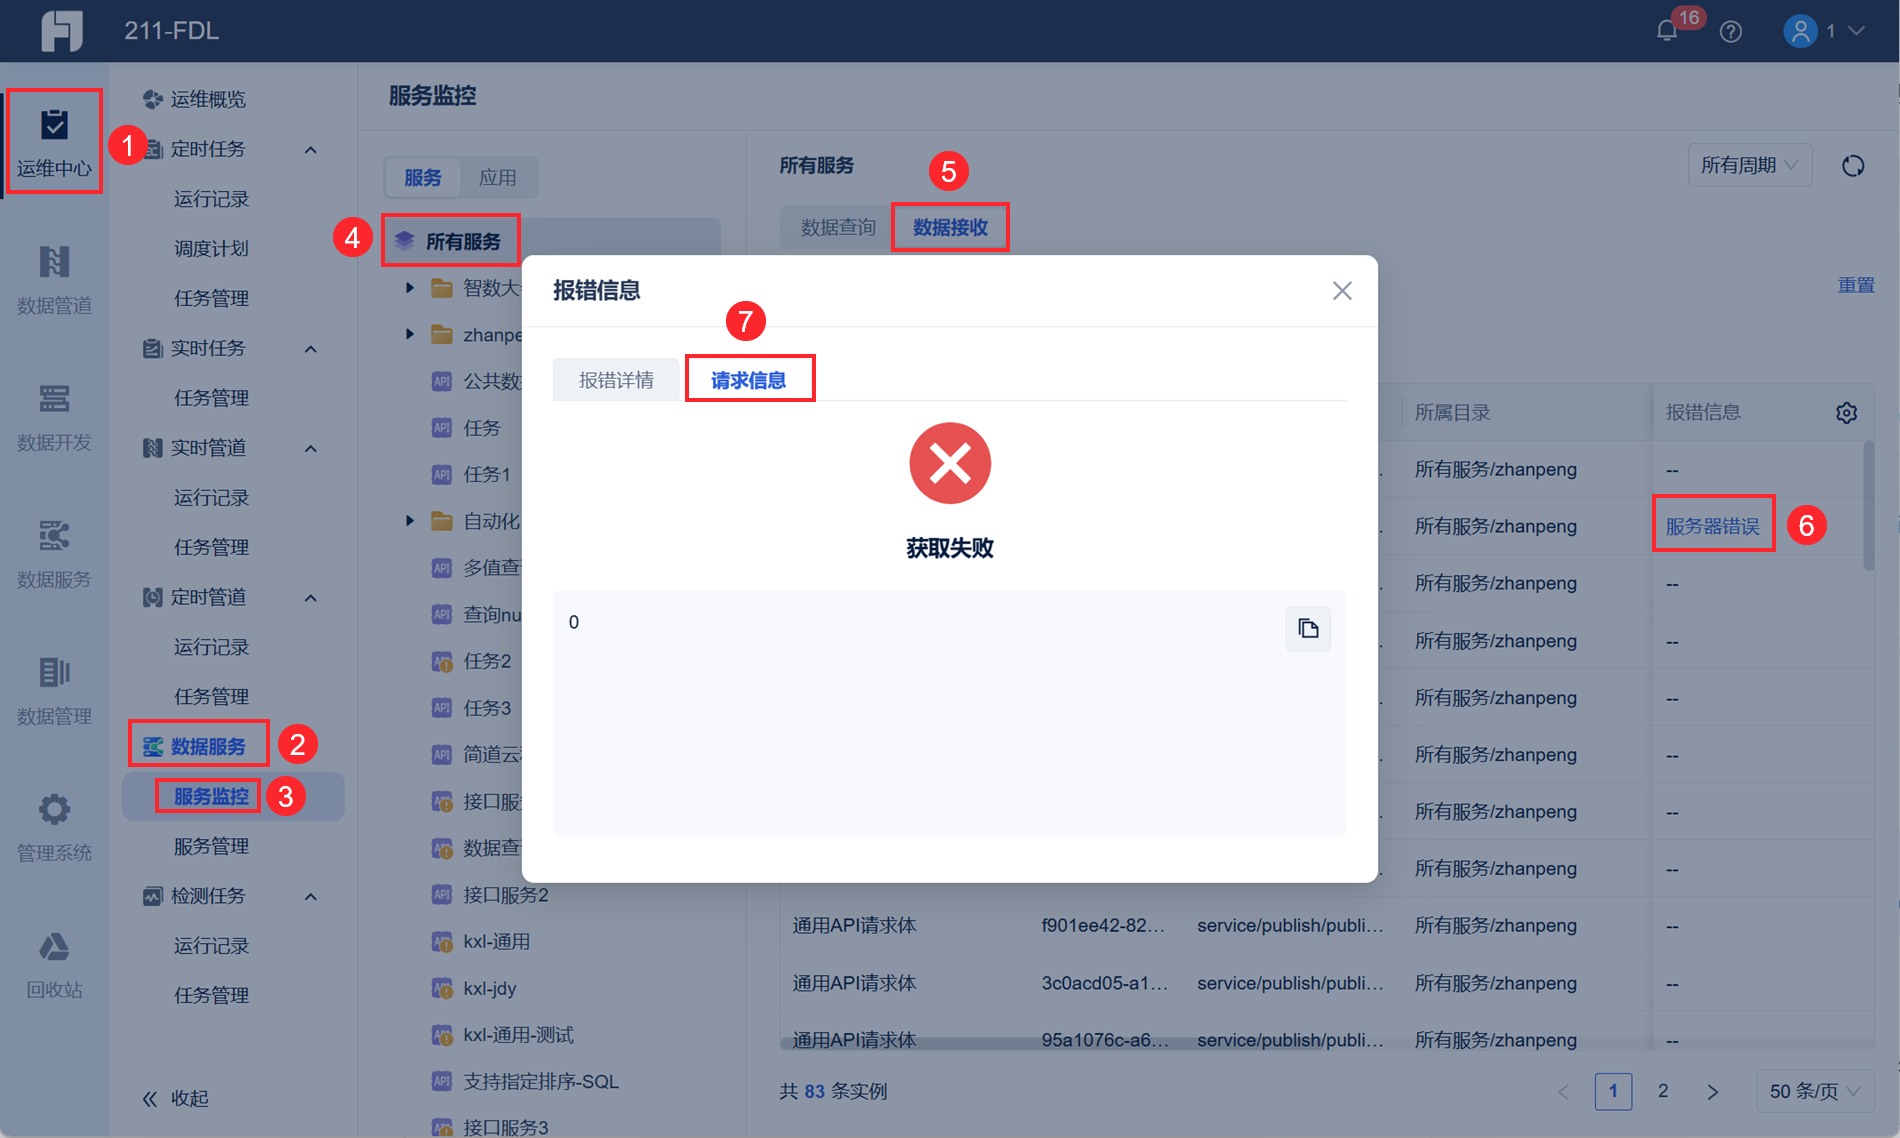The image size is (1900, 1138).
Task: Click the 3c0acd05-a1… table cell
Action: coord(1104,984)
